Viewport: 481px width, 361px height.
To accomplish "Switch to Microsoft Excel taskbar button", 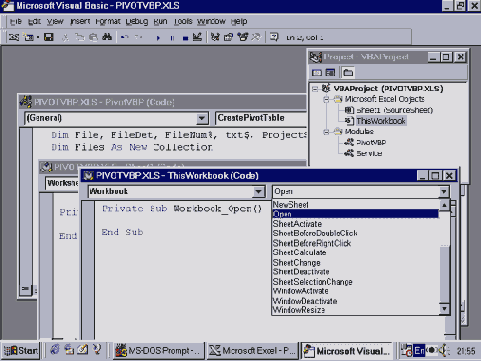I will pos(252,351).
